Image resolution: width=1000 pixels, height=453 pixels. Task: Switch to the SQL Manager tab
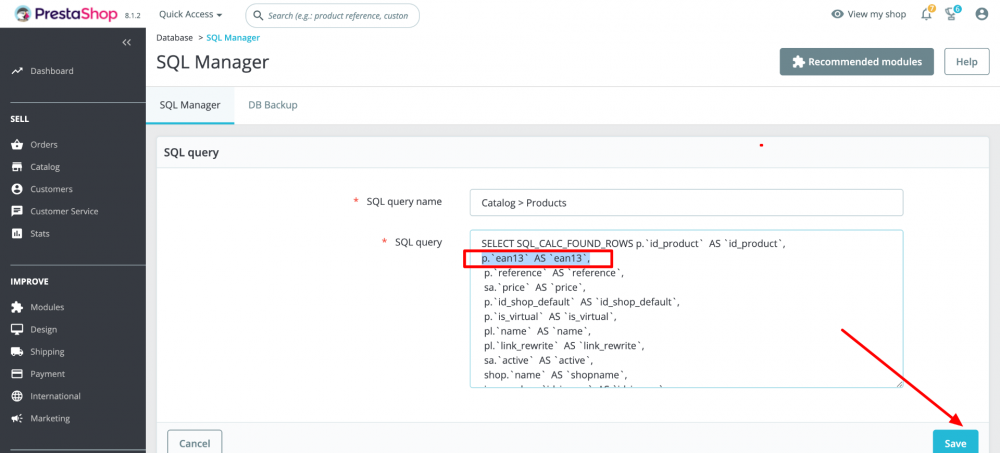pos(190,105)
